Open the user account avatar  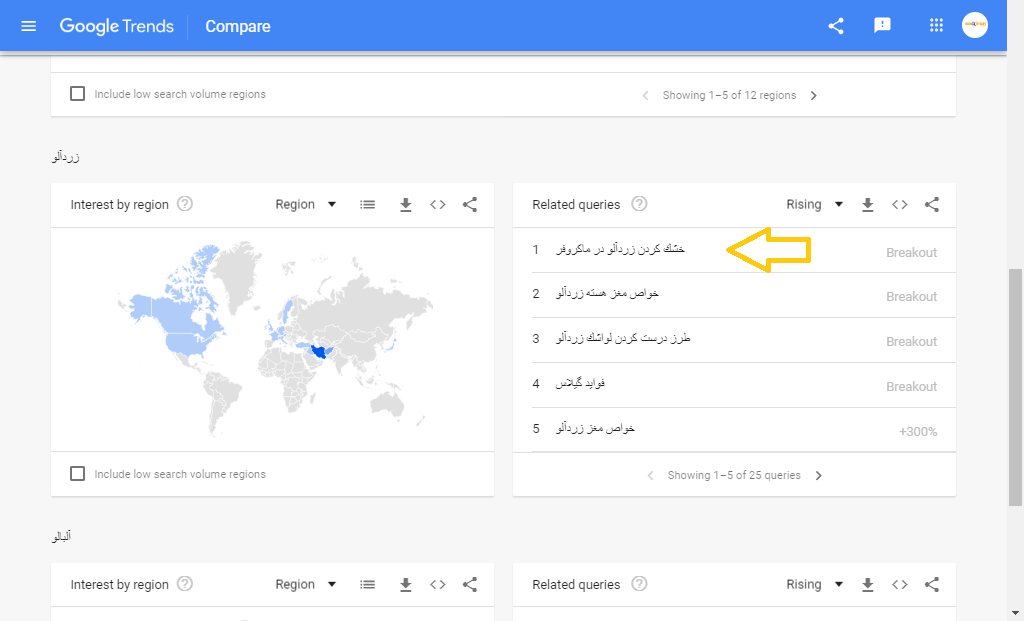pyautogui.click(x=975, y=26)
